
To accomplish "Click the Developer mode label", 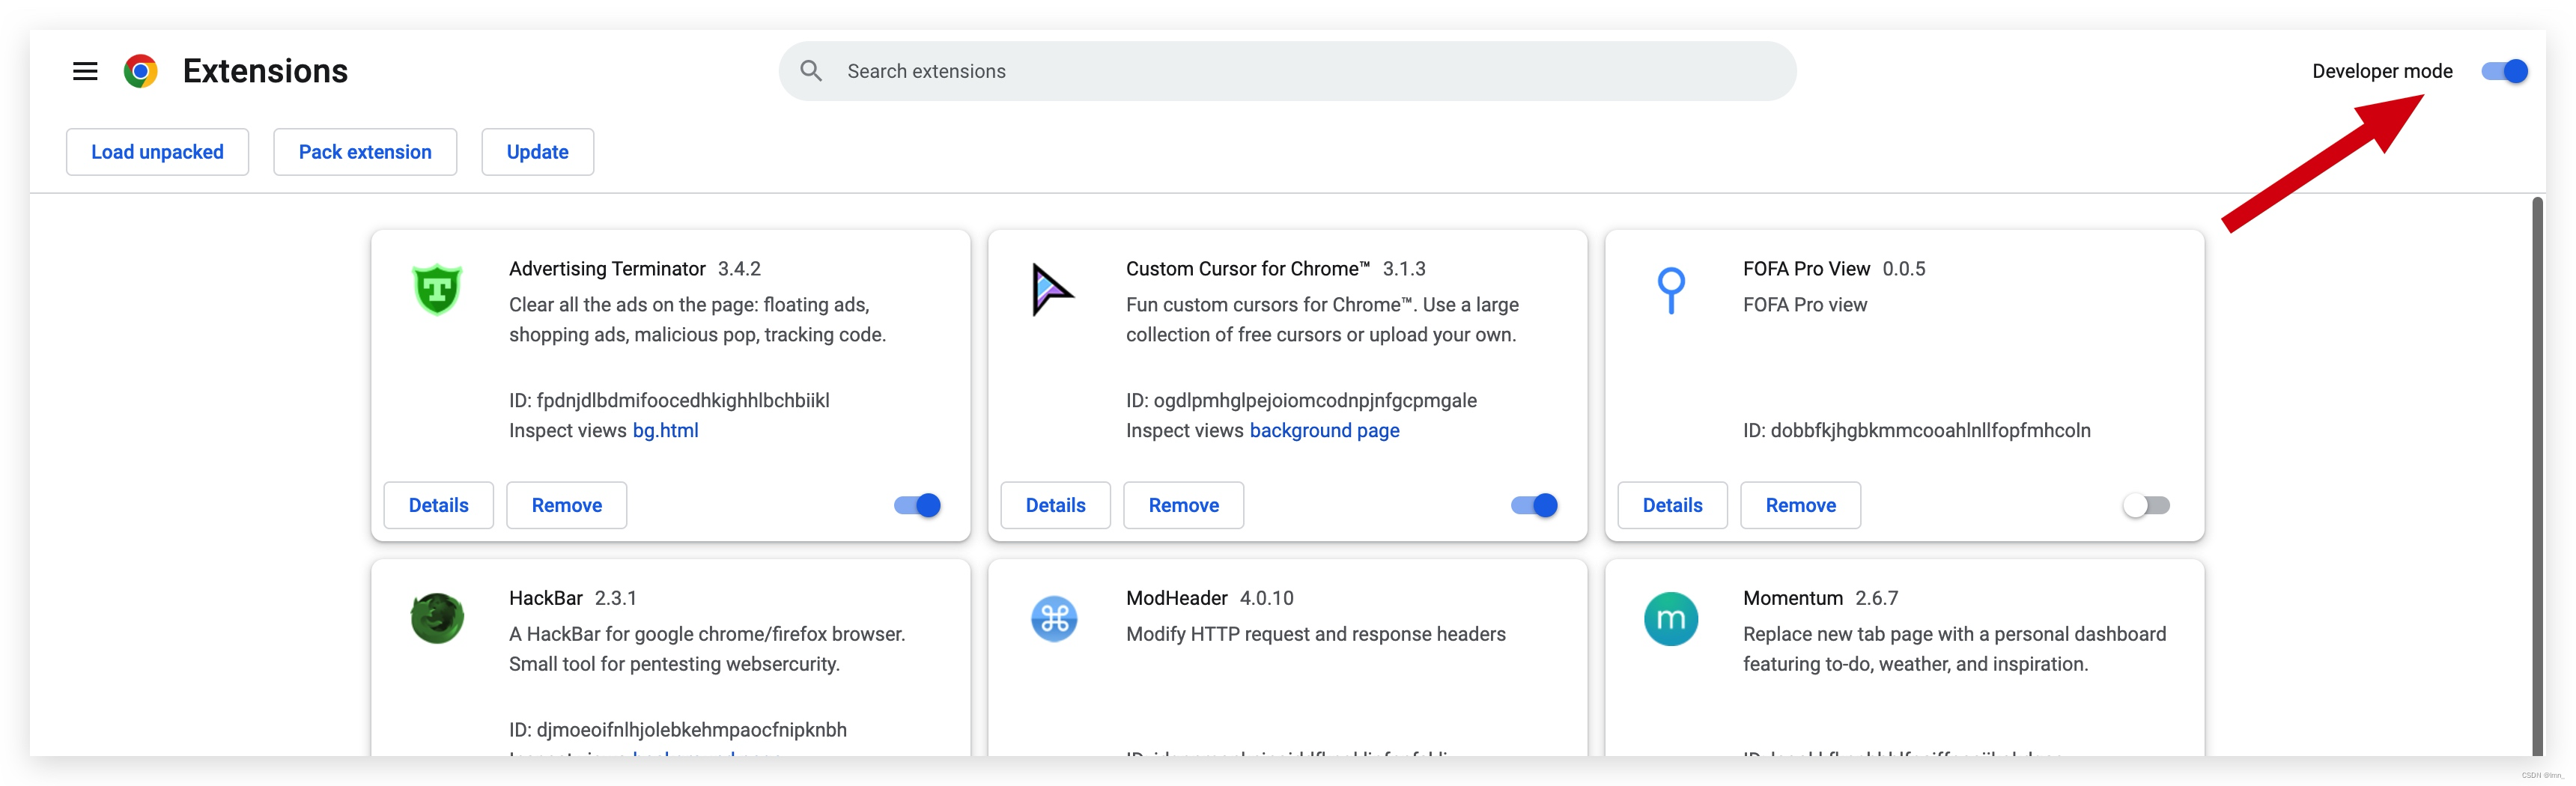I will (x=2381, y=71).
